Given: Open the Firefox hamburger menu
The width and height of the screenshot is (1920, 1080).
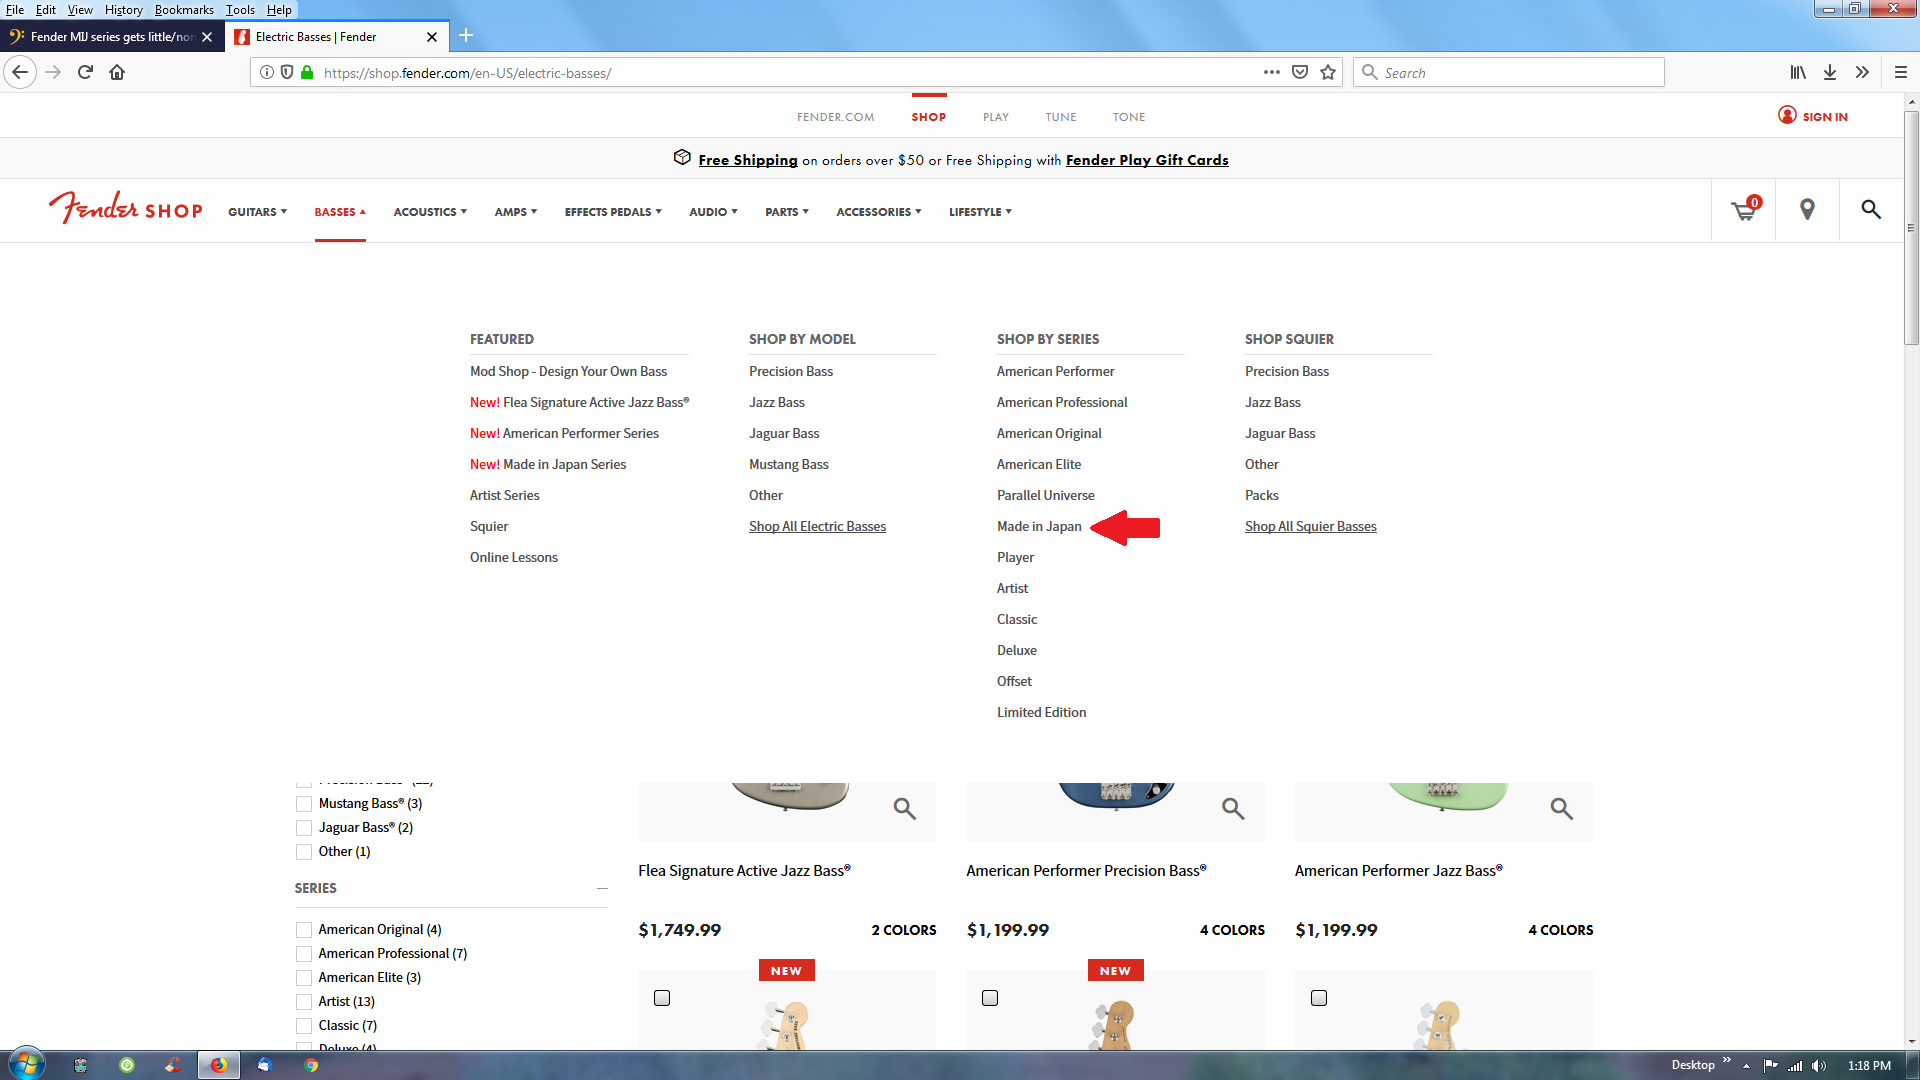Looking at the screenshot, I should coord(1901,72).
